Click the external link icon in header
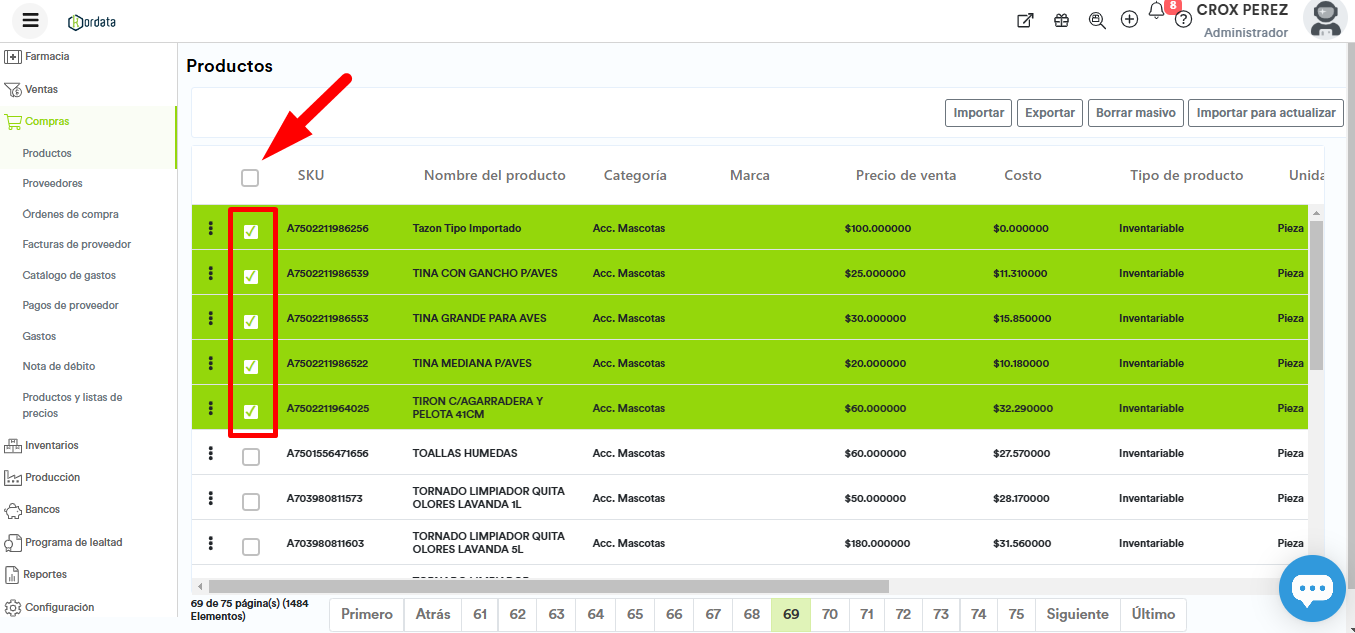This screenshot has height=633, width=1355. pos(1025,20)
